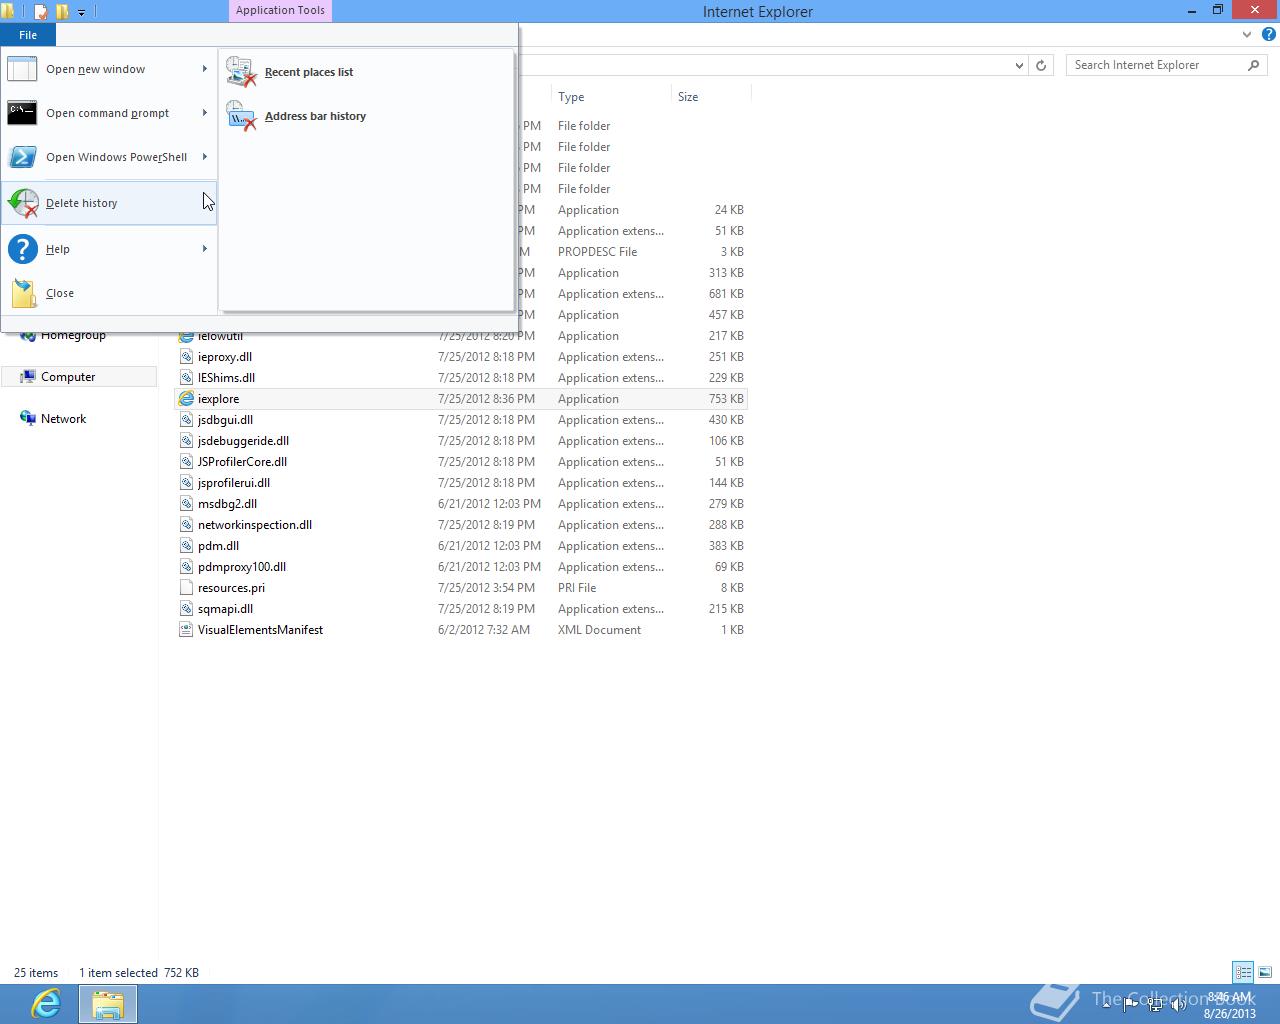Refresh the address bar location
1280x1024 pixels.
click(1041, 65)
